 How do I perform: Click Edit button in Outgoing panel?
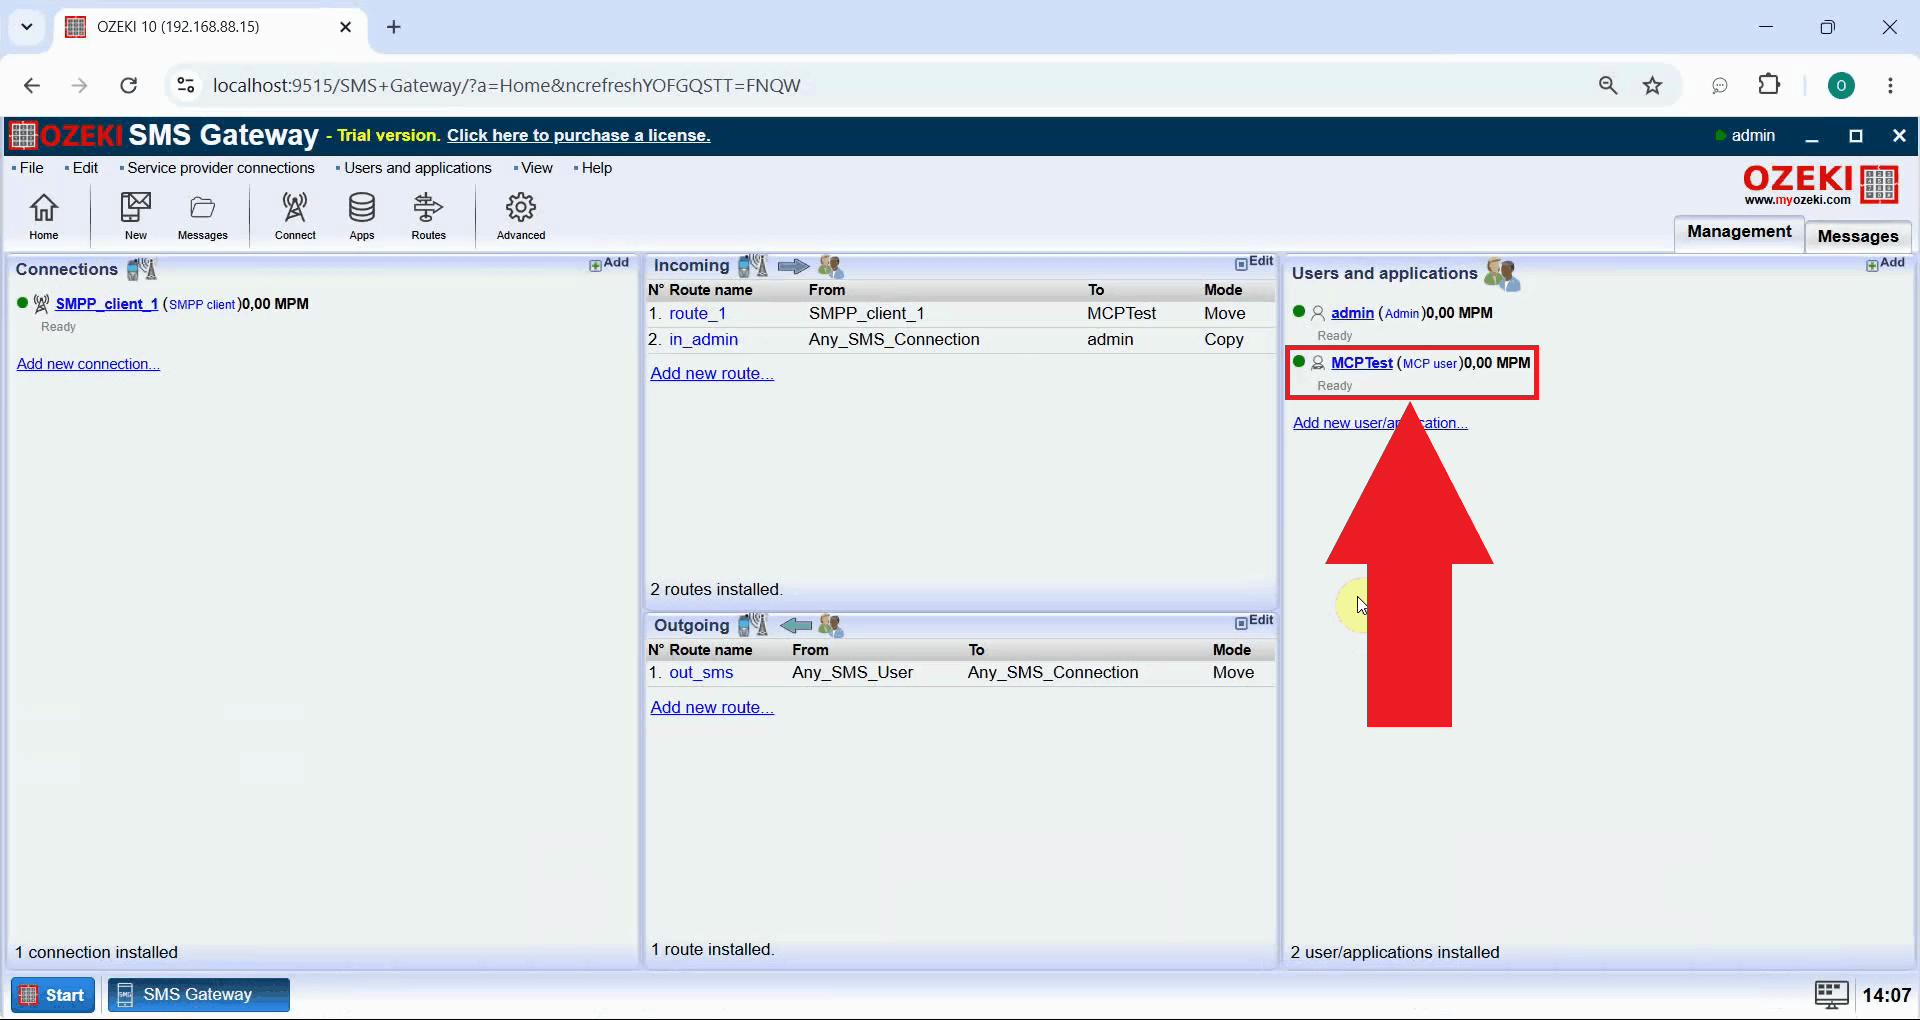[x=1254, y=621]
